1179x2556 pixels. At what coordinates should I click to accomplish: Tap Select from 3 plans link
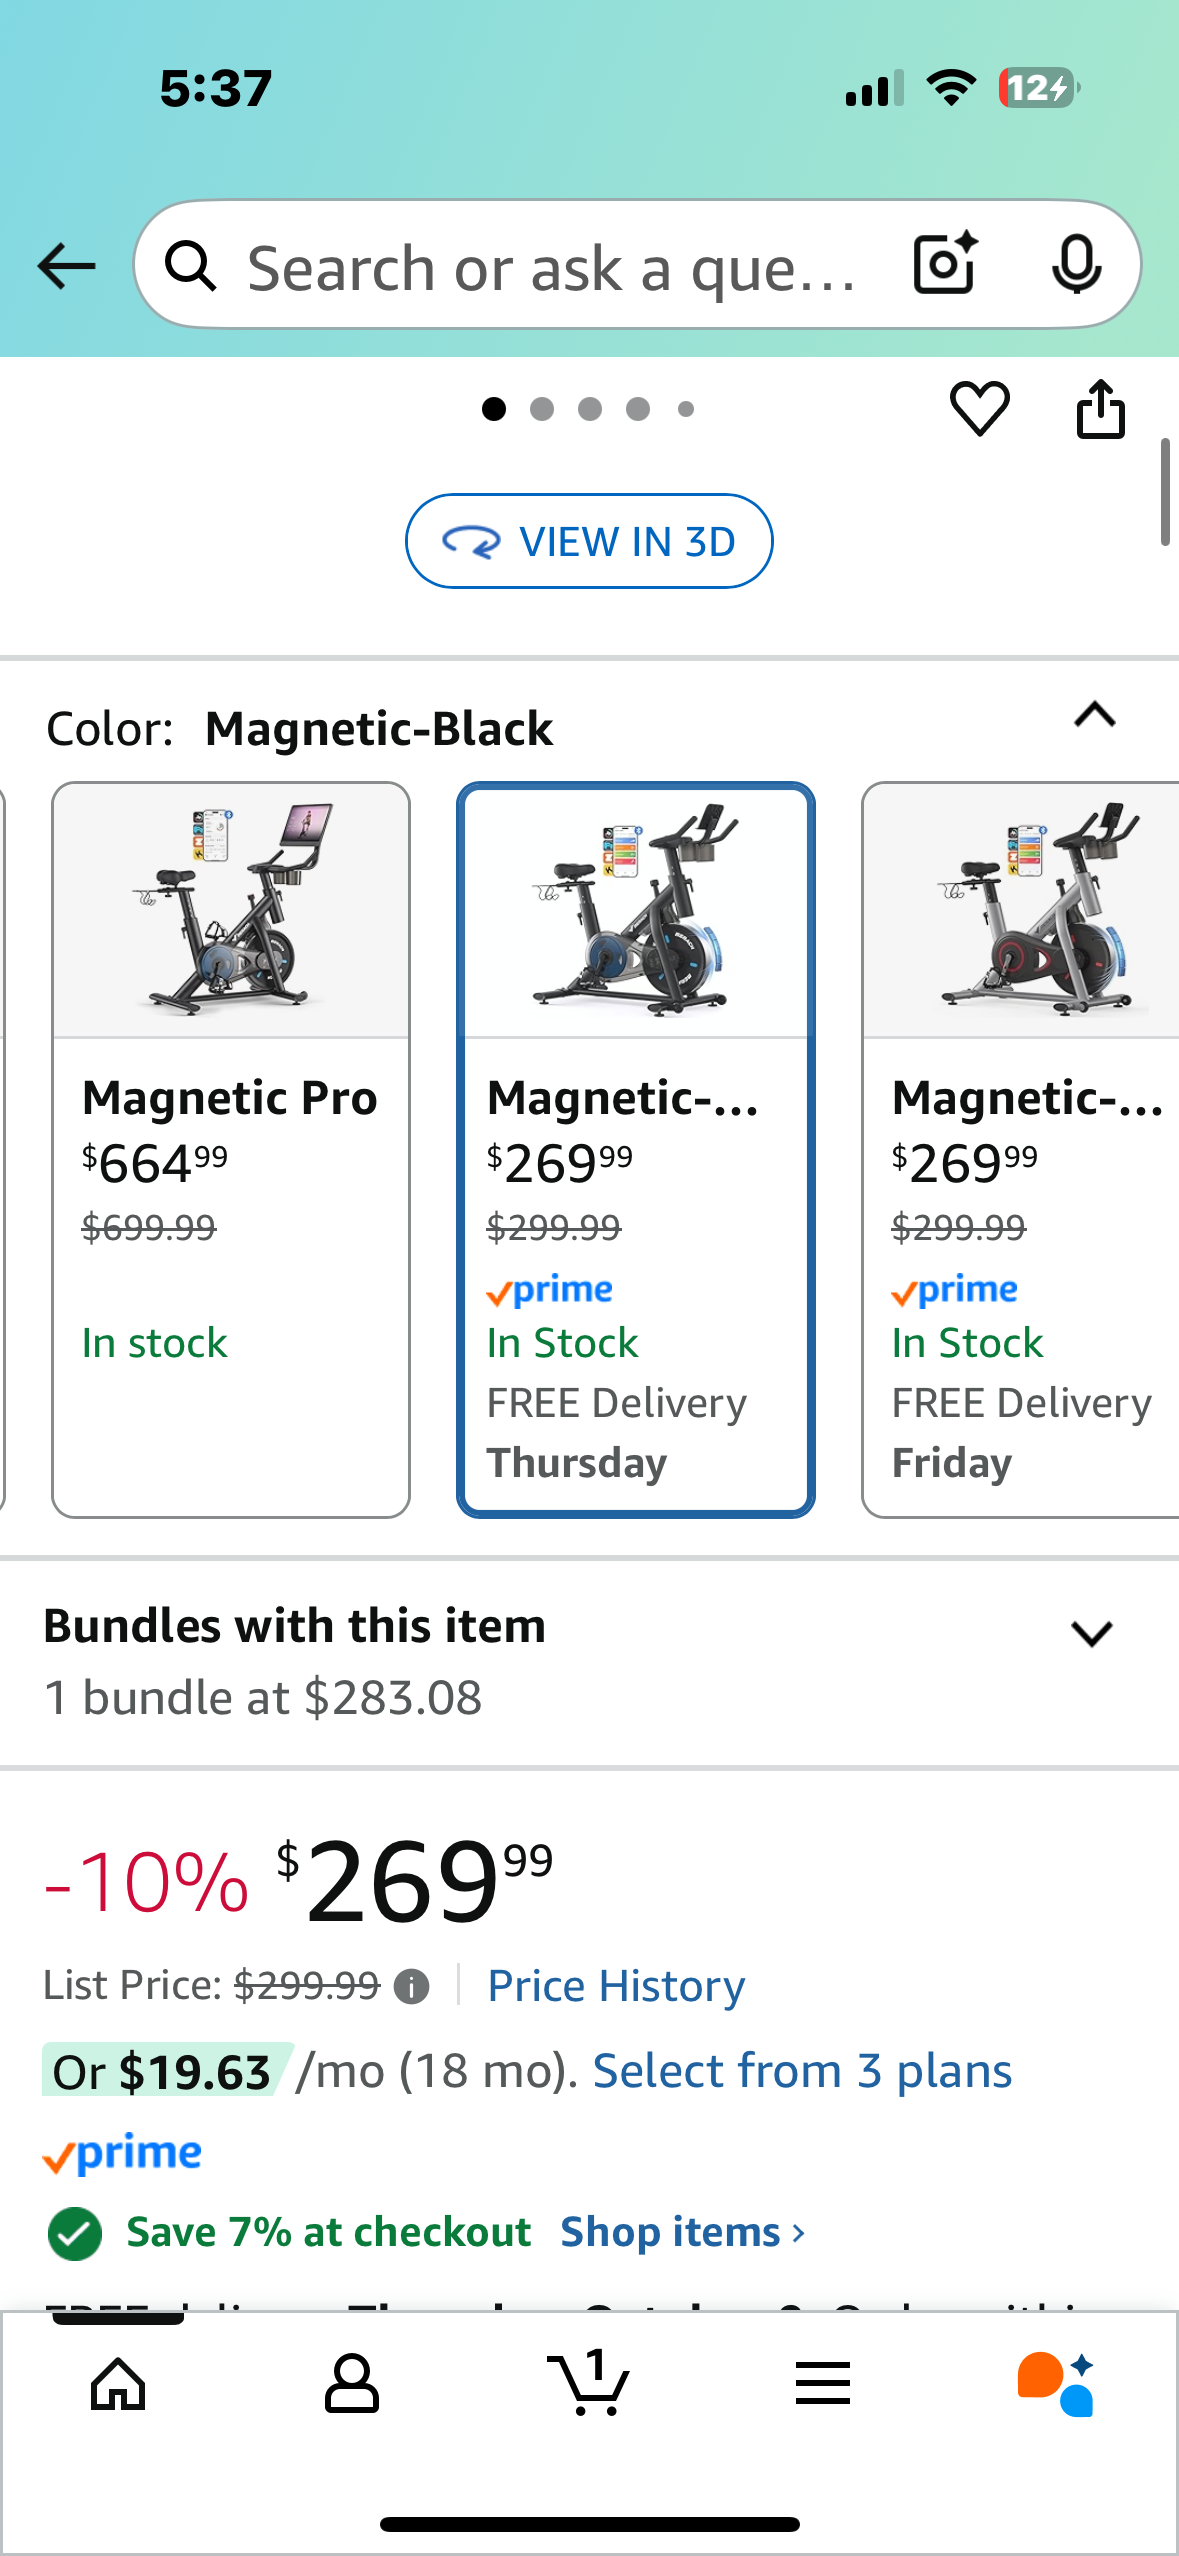[x=802, y=2071]
